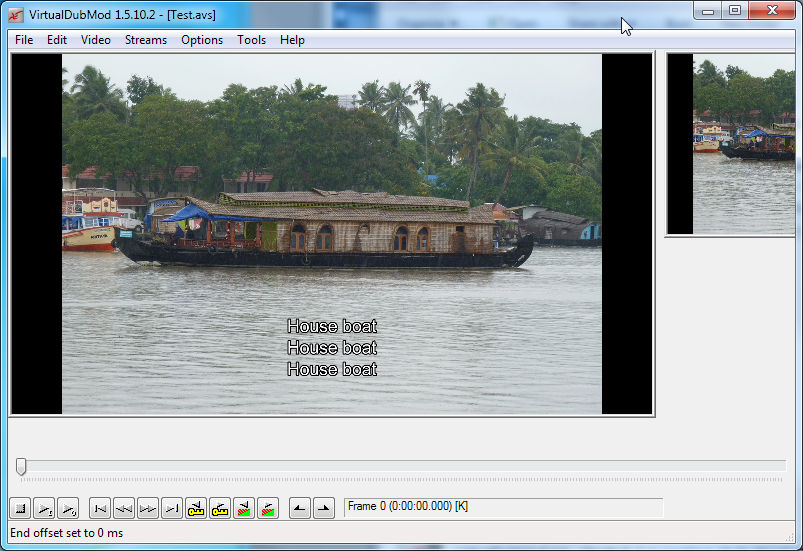Click the timeline position slider handle
This screenshot has width=803, height=551.
tap(21, 467)
